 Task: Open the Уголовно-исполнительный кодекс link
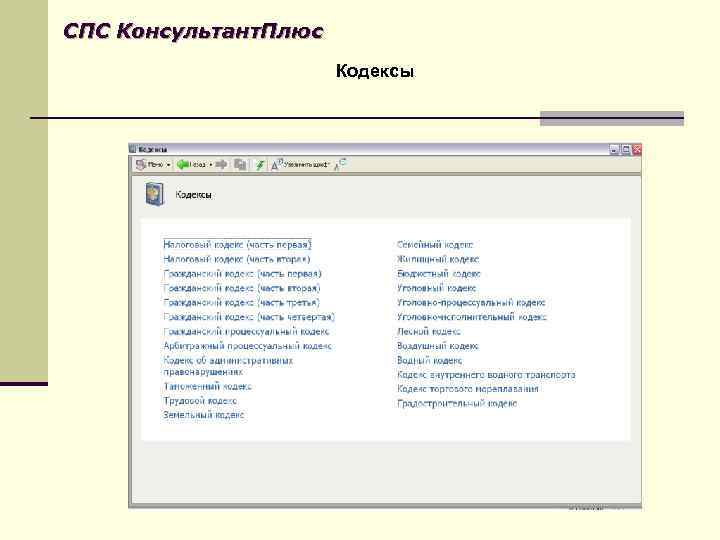click(472, 317)
